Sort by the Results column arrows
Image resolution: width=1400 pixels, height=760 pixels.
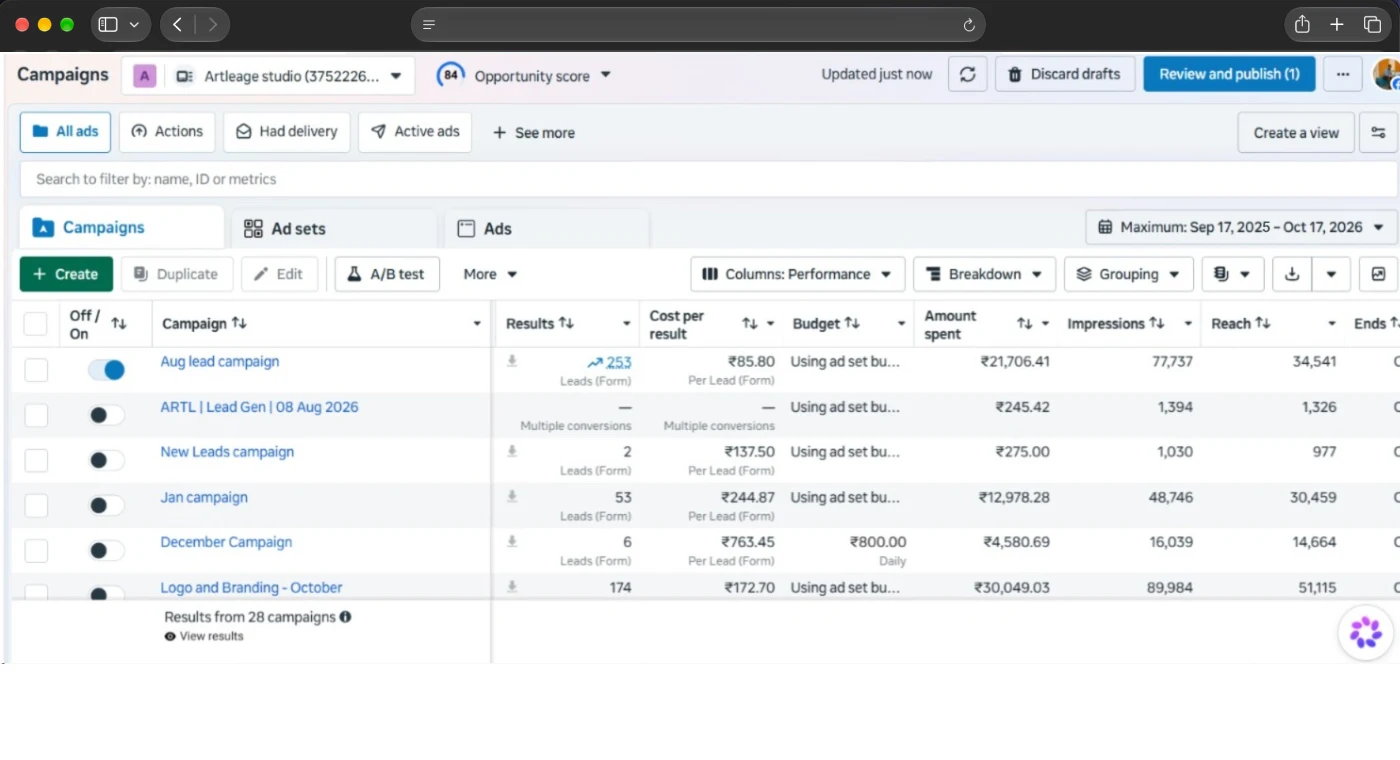[566, 323]
